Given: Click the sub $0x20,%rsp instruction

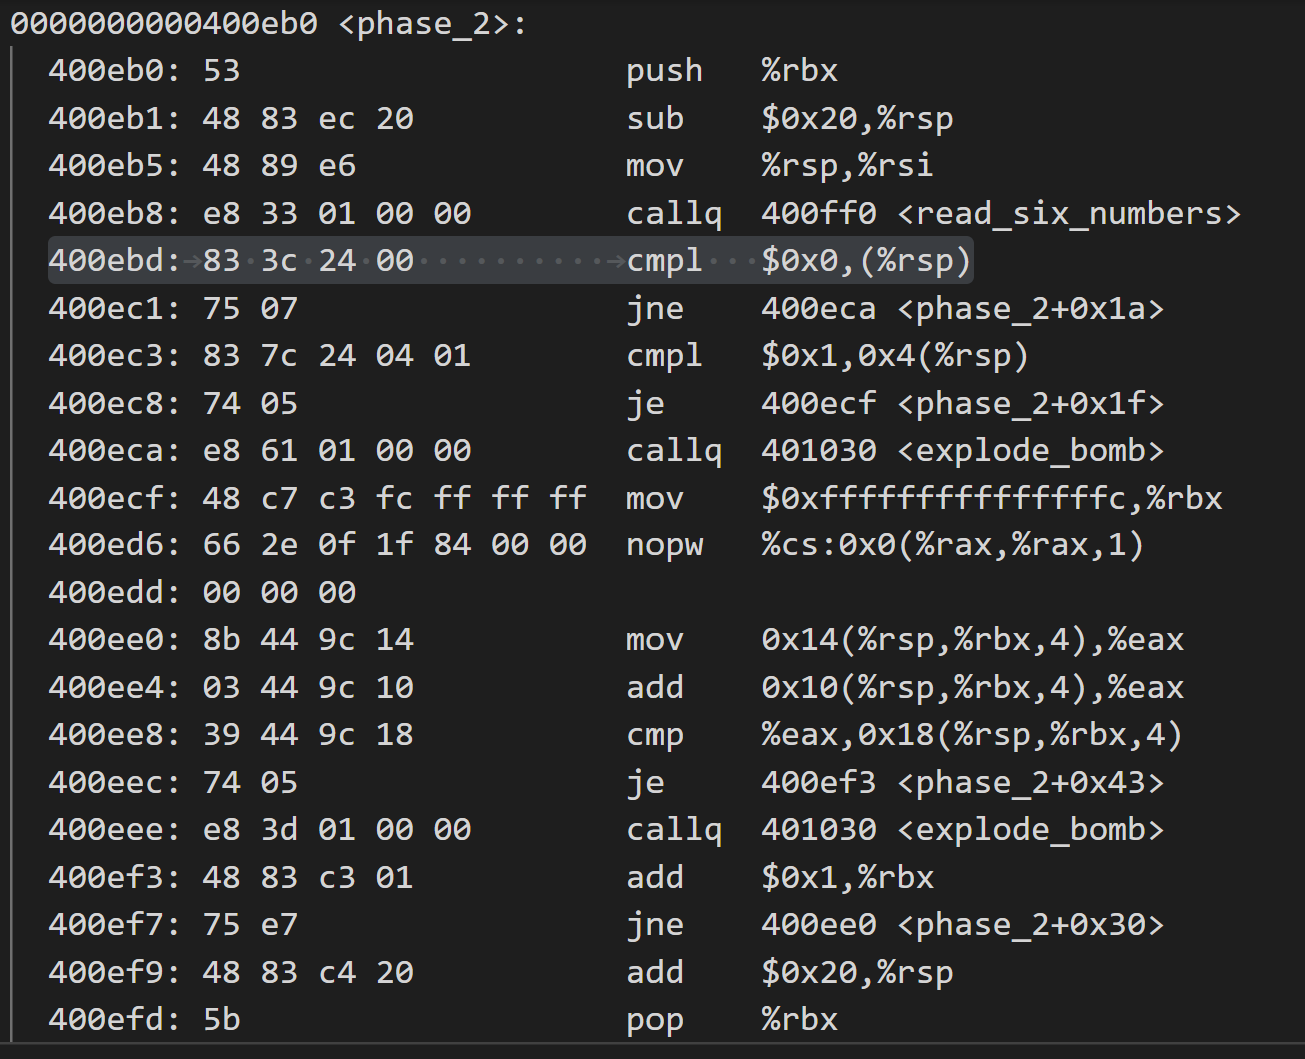Looking at the screenshot, I should [x=788, y=119].
